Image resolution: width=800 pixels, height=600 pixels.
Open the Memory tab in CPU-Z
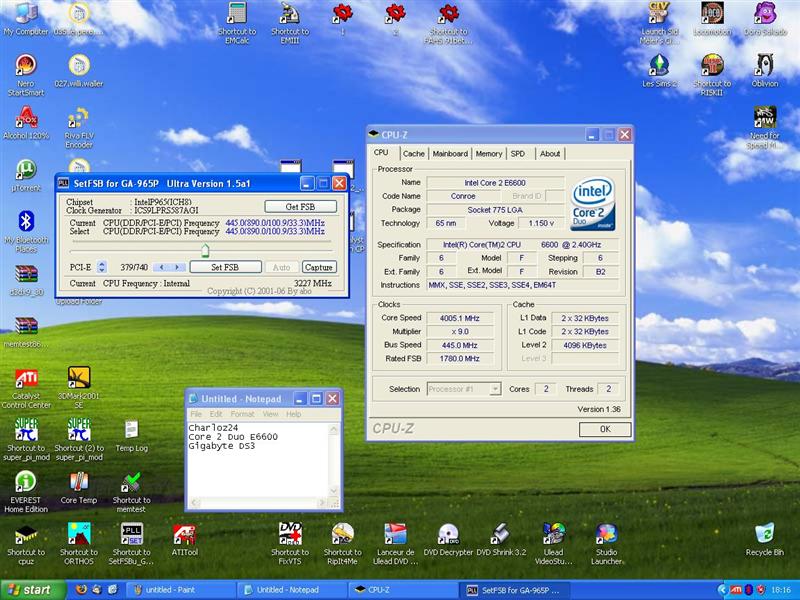tap(488, 154)
